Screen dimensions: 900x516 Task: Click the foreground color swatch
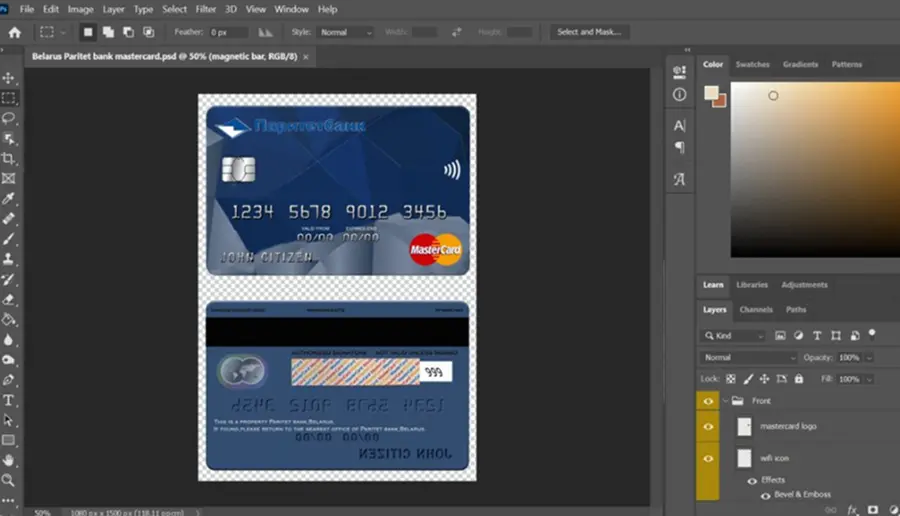point(711,92)
